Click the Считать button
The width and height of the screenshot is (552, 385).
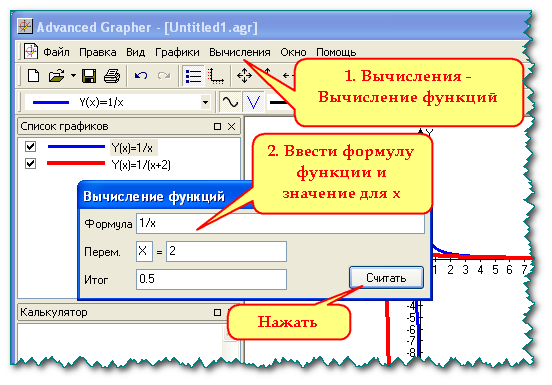tap(386, 278)
